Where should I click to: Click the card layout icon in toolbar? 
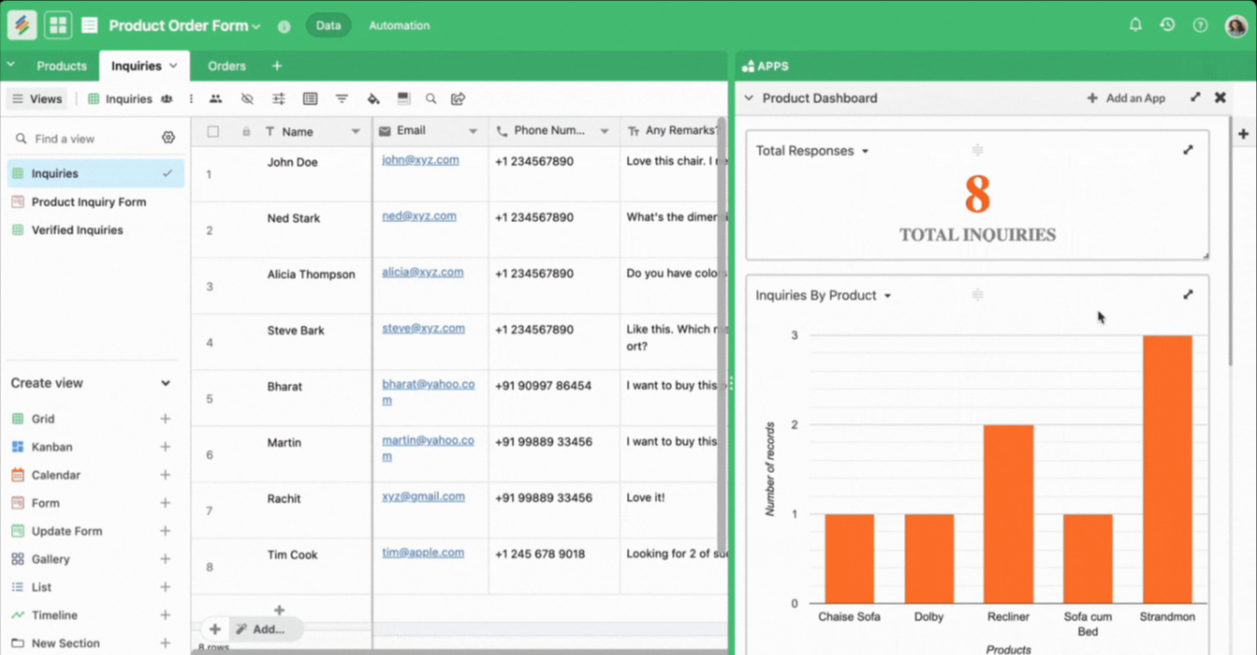coord(403,99)
